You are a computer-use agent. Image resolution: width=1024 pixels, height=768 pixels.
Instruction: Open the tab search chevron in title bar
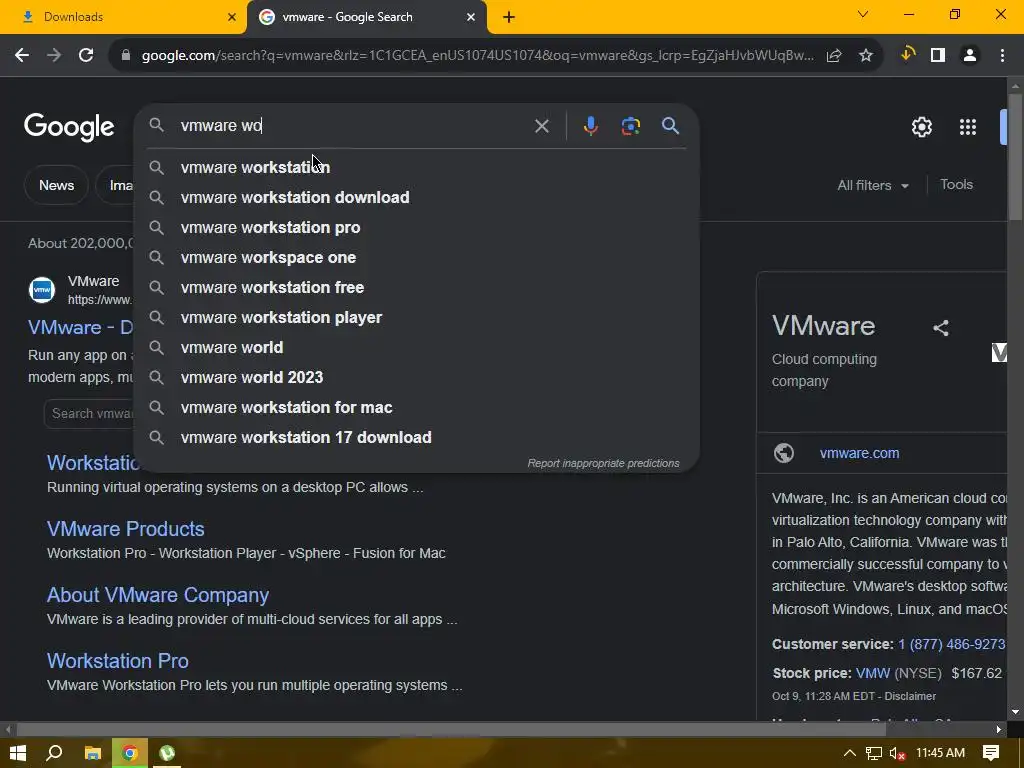(863, 14)
